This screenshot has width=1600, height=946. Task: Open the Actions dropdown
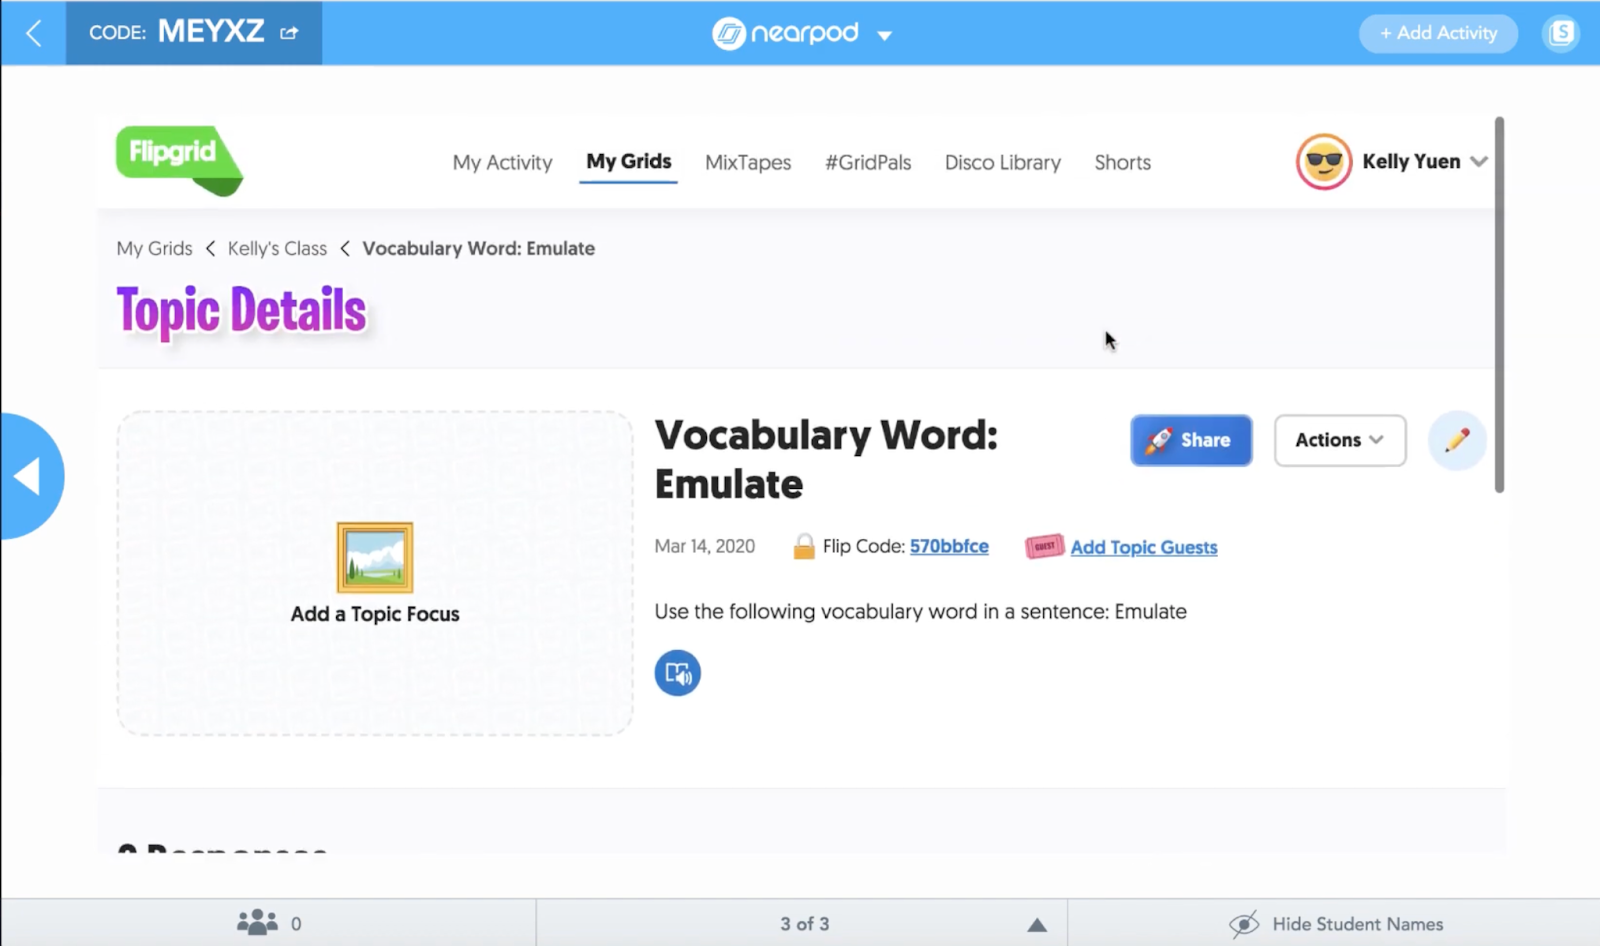pyautogui.click(x=1339, y=440)
